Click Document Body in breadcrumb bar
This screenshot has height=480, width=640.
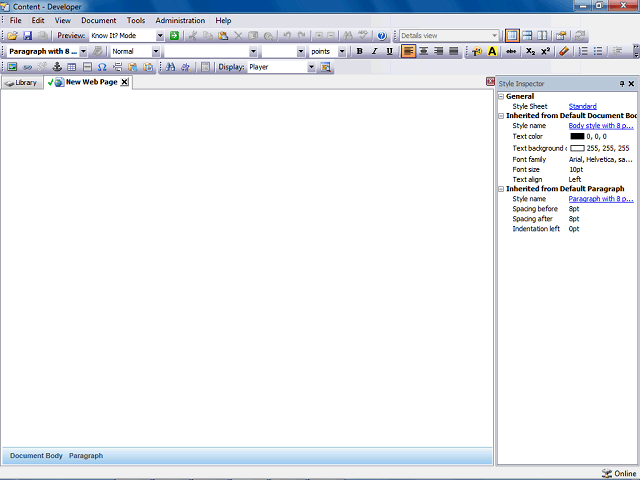pyautogui.click(x=36, y=456)
